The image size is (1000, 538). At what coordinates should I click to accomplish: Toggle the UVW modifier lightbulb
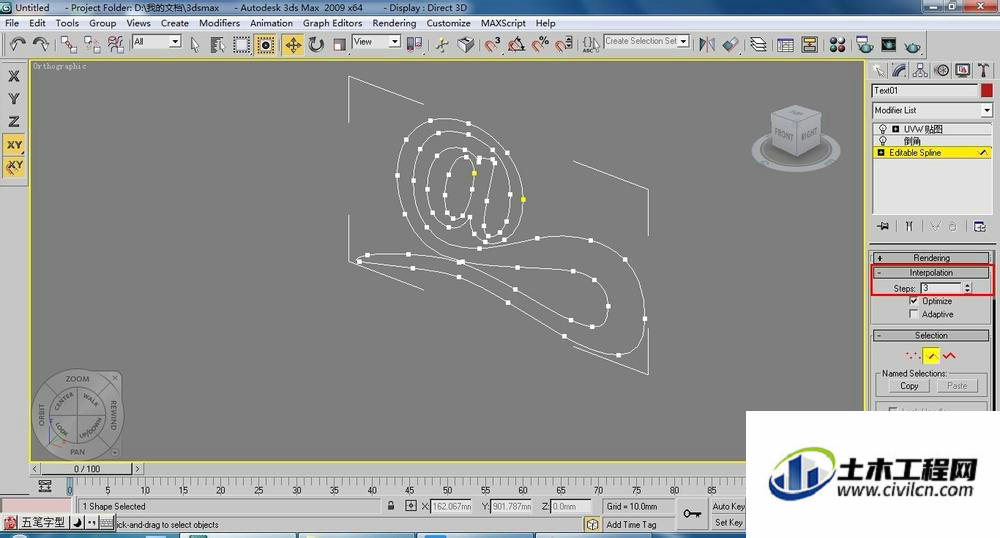(883, 129)
